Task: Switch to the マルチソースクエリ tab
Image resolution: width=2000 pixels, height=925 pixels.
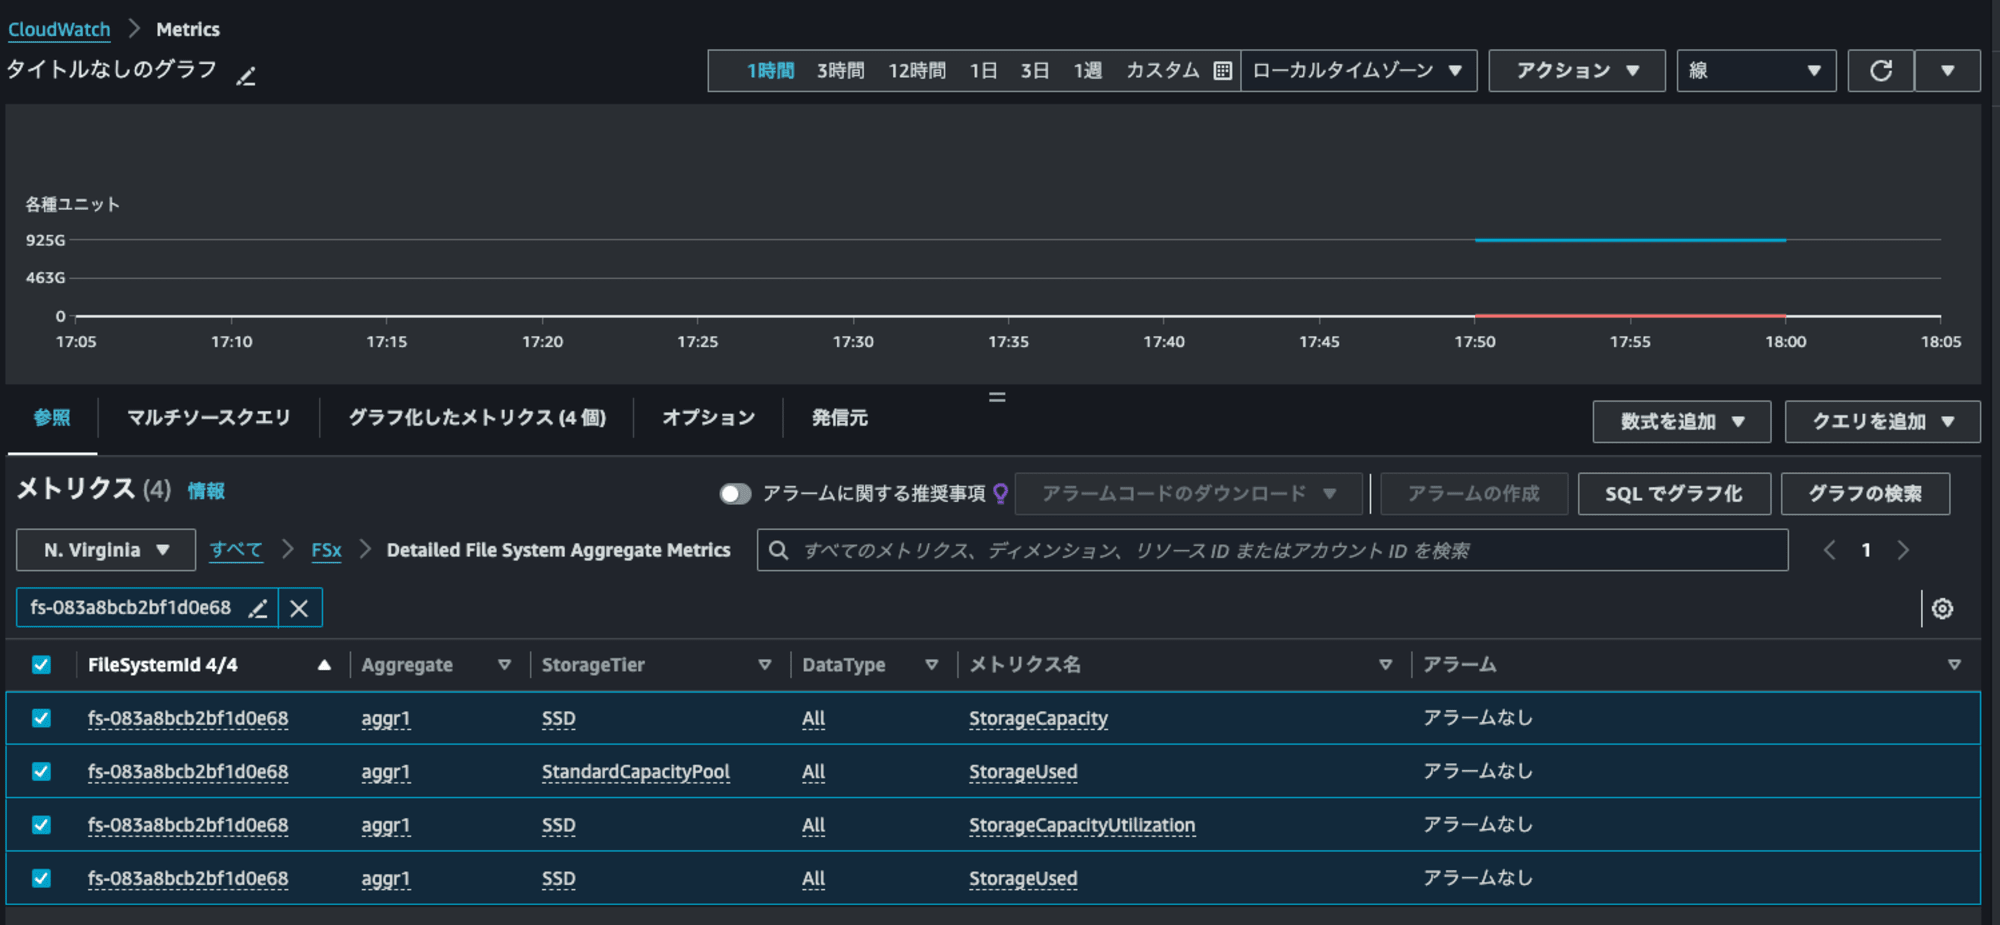Action: 208,418
